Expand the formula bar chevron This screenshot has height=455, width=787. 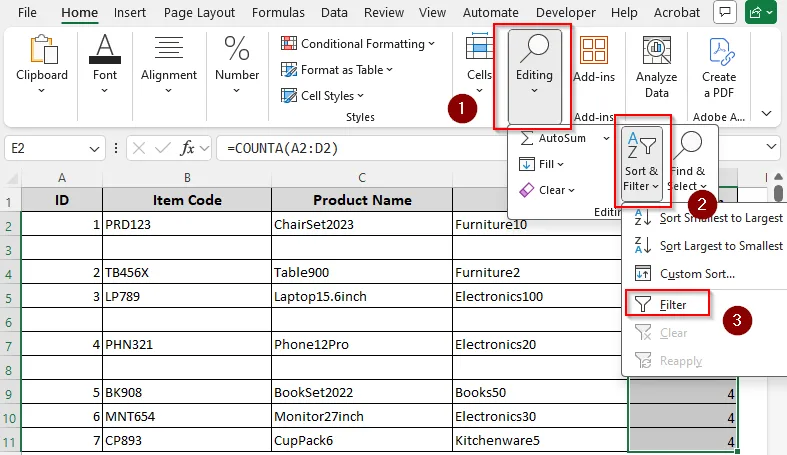click(x=771, y=147)
